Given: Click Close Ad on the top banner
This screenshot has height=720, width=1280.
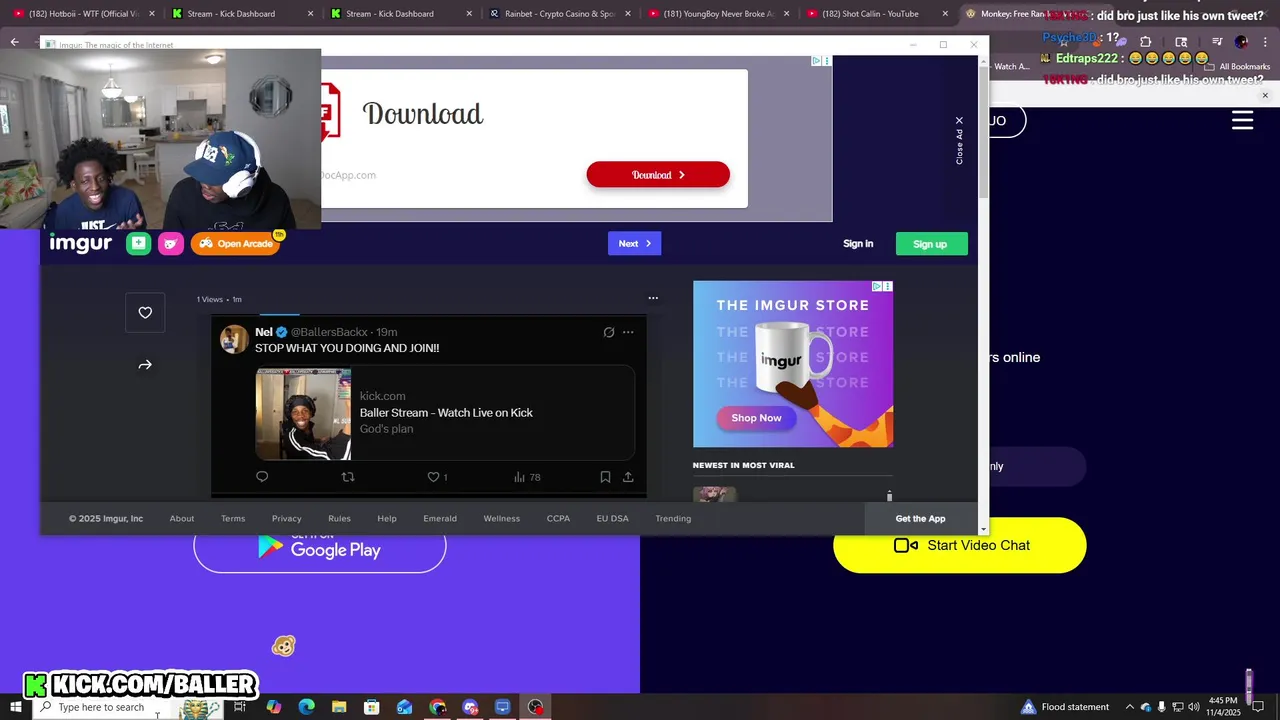Looking at the screenshot, I should click(x=959, y=139).
